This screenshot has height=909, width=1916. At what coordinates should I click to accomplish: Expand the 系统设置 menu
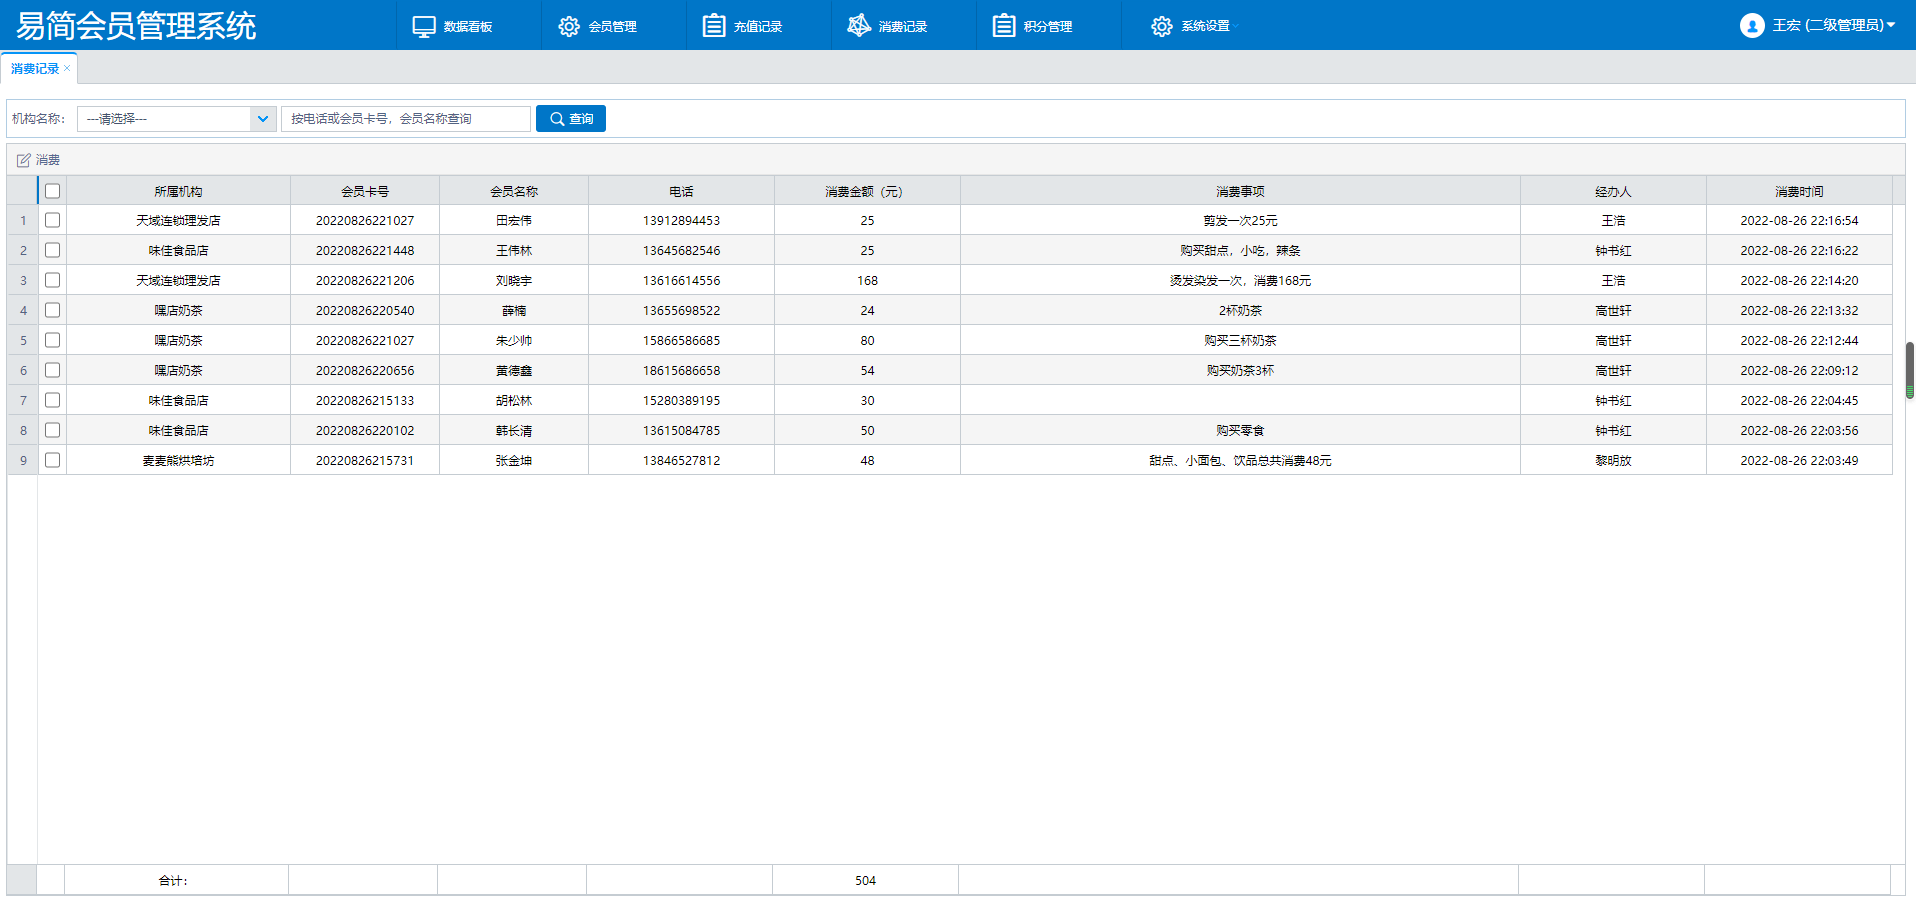(x=1205, y=26)
